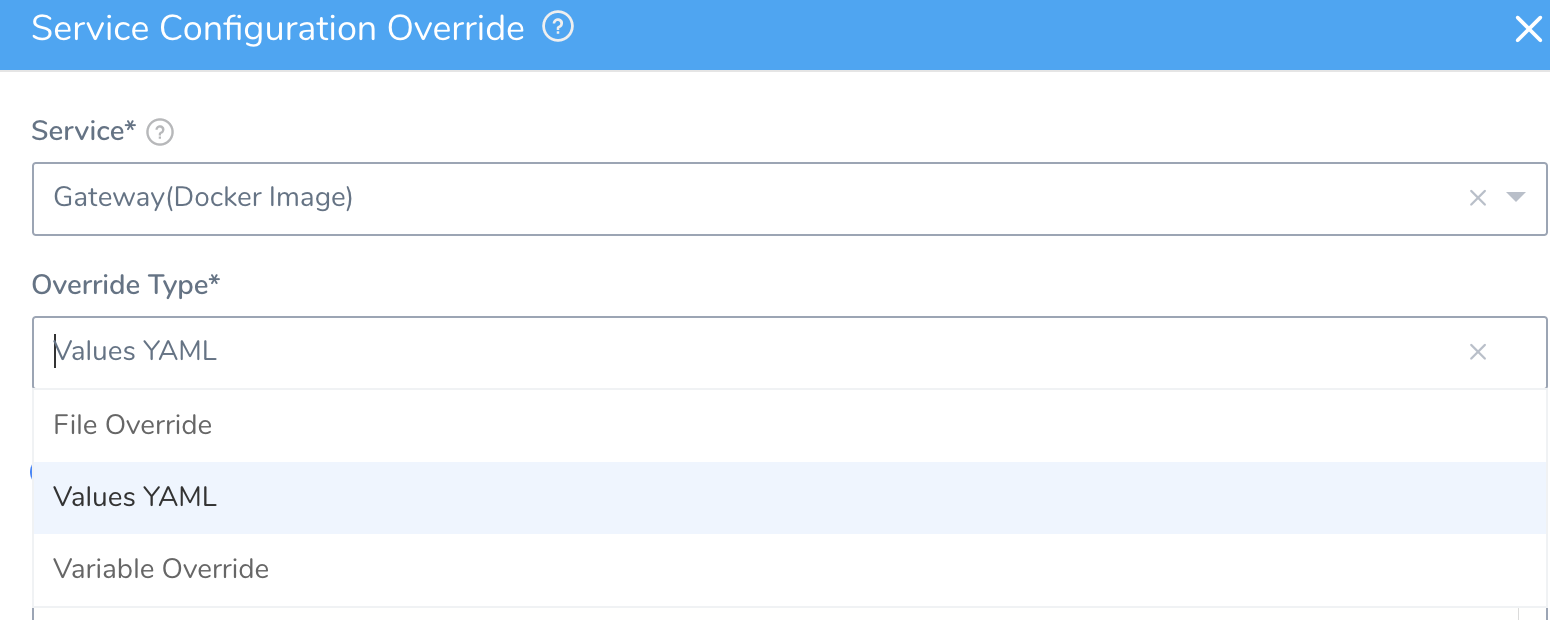Clear the selected Gateway(Docker Image) service
Screen dimensions: 1550x620
point(1477,198)
